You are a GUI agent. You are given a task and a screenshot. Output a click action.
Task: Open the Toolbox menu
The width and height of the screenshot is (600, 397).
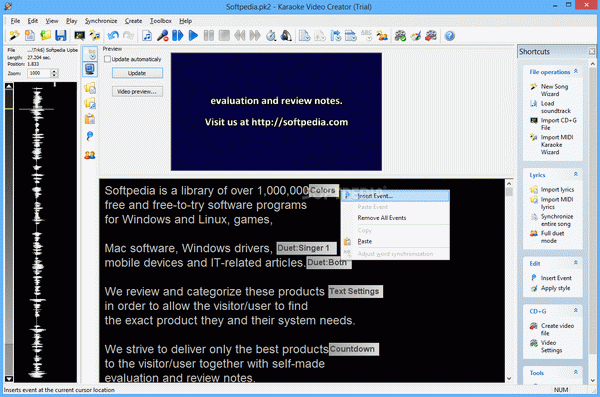161,21
